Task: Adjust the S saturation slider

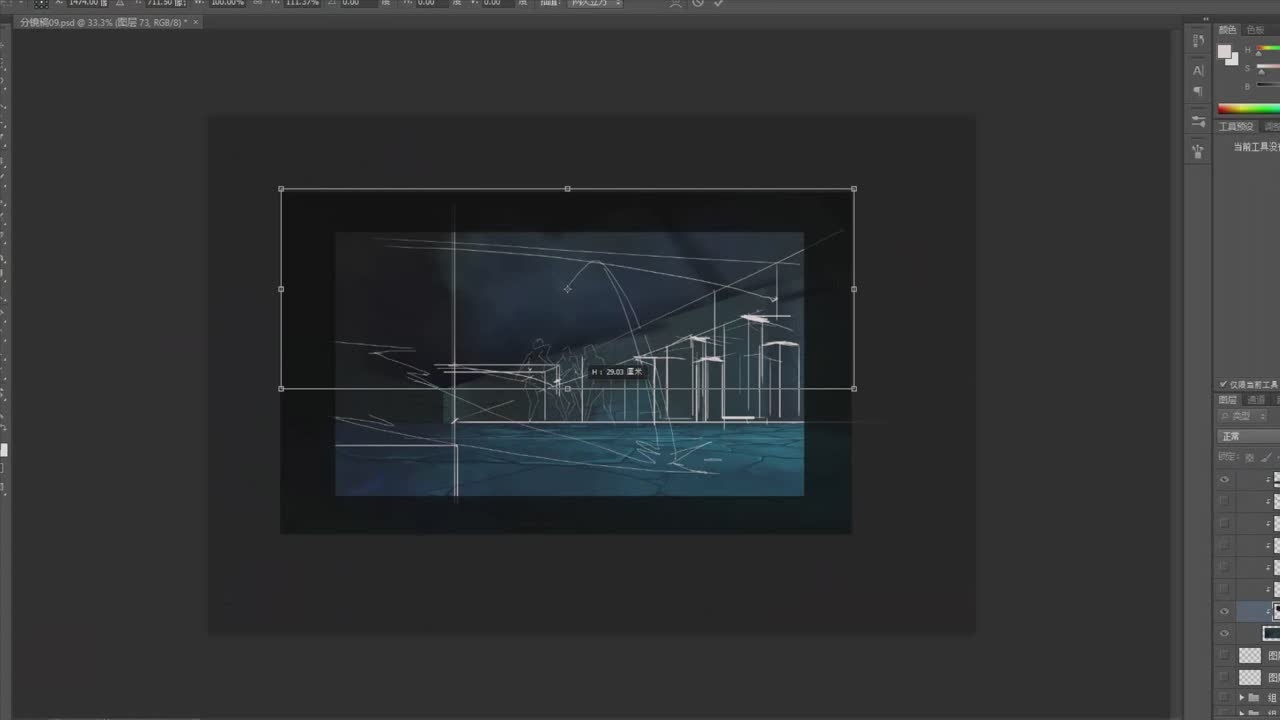Action: pyautogui.click(x=1269, y=67)
